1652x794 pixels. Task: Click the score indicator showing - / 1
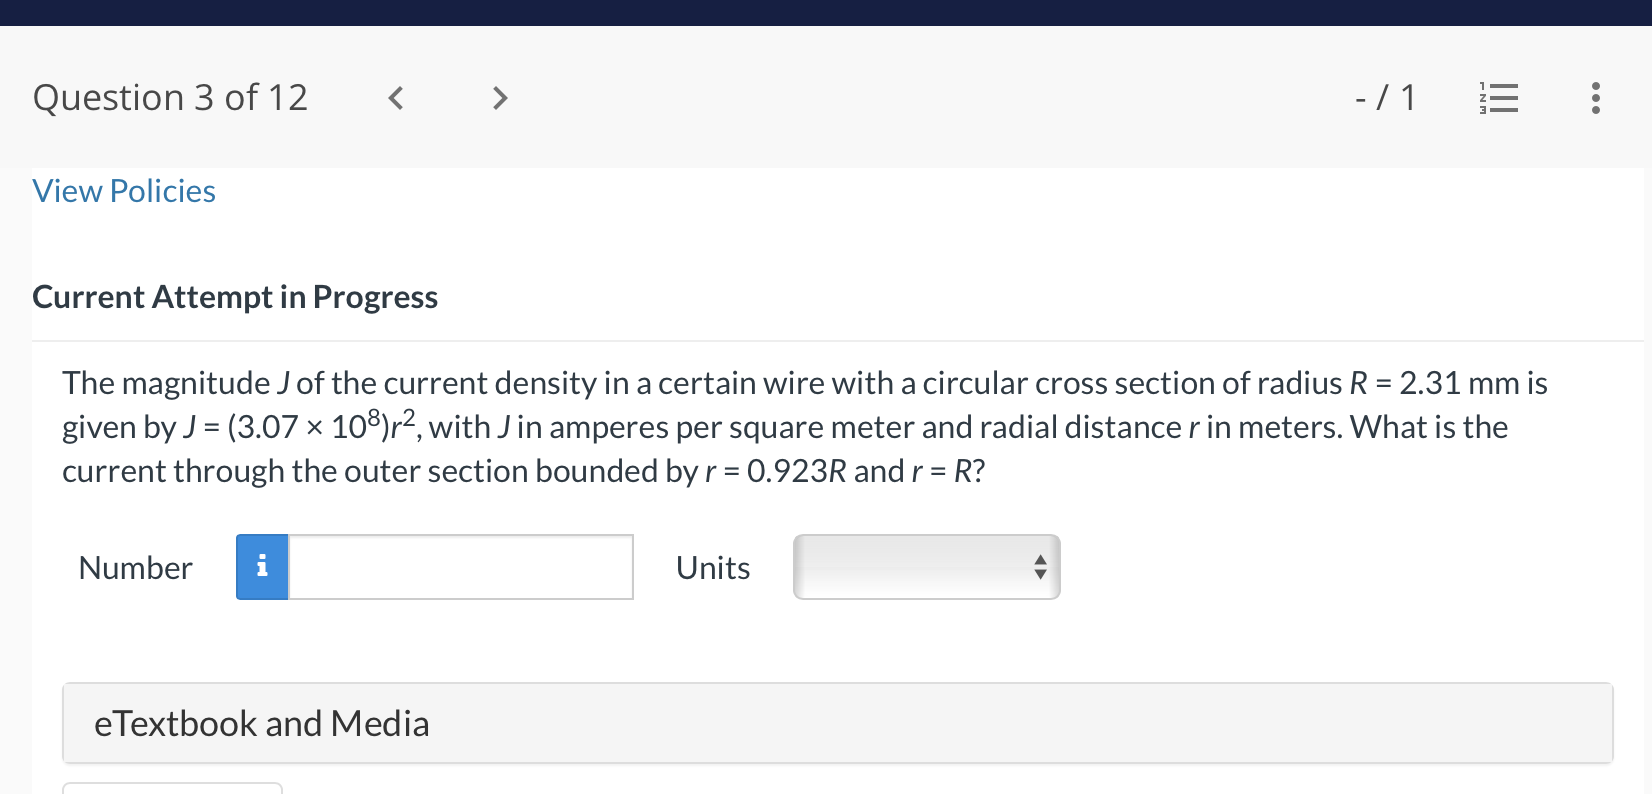1386,97
